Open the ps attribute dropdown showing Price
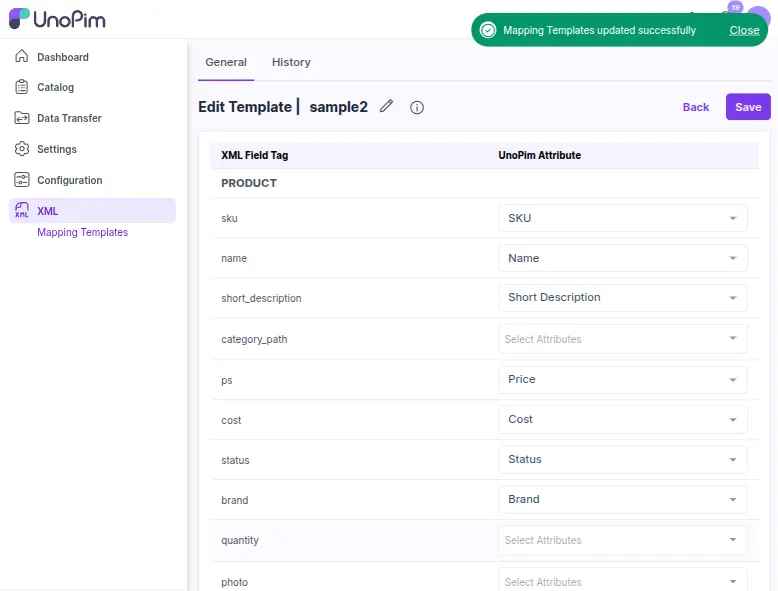Viewport: 778px width, 591px height. pos(622,379)
